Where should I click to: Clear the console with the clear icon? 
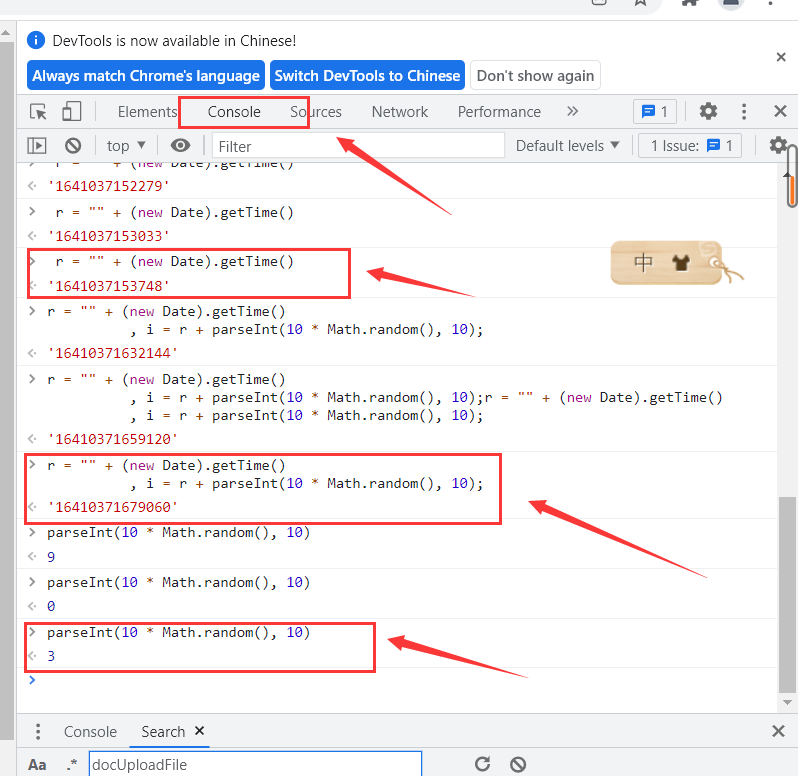tap(73, 146)
